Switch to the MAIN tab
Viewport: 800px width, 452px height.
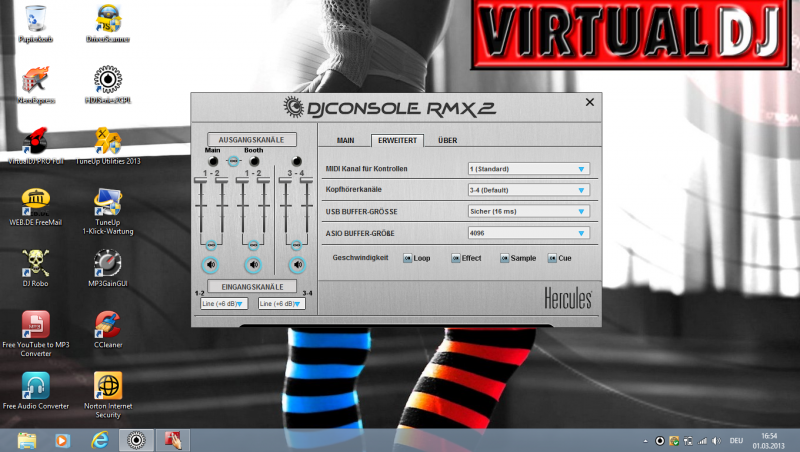pyautogui.click(x=345, y=140)
